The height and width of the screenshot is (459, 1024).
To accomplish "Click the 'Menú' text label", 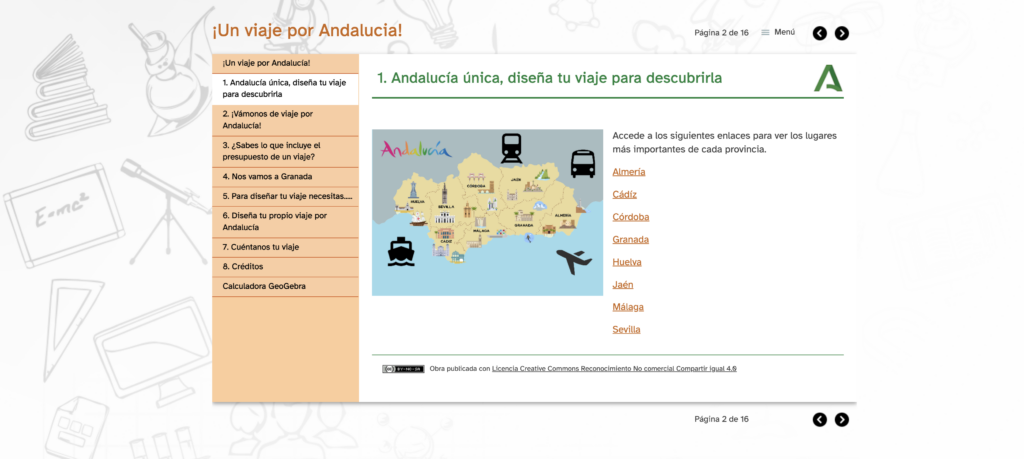I will (784, 32).
